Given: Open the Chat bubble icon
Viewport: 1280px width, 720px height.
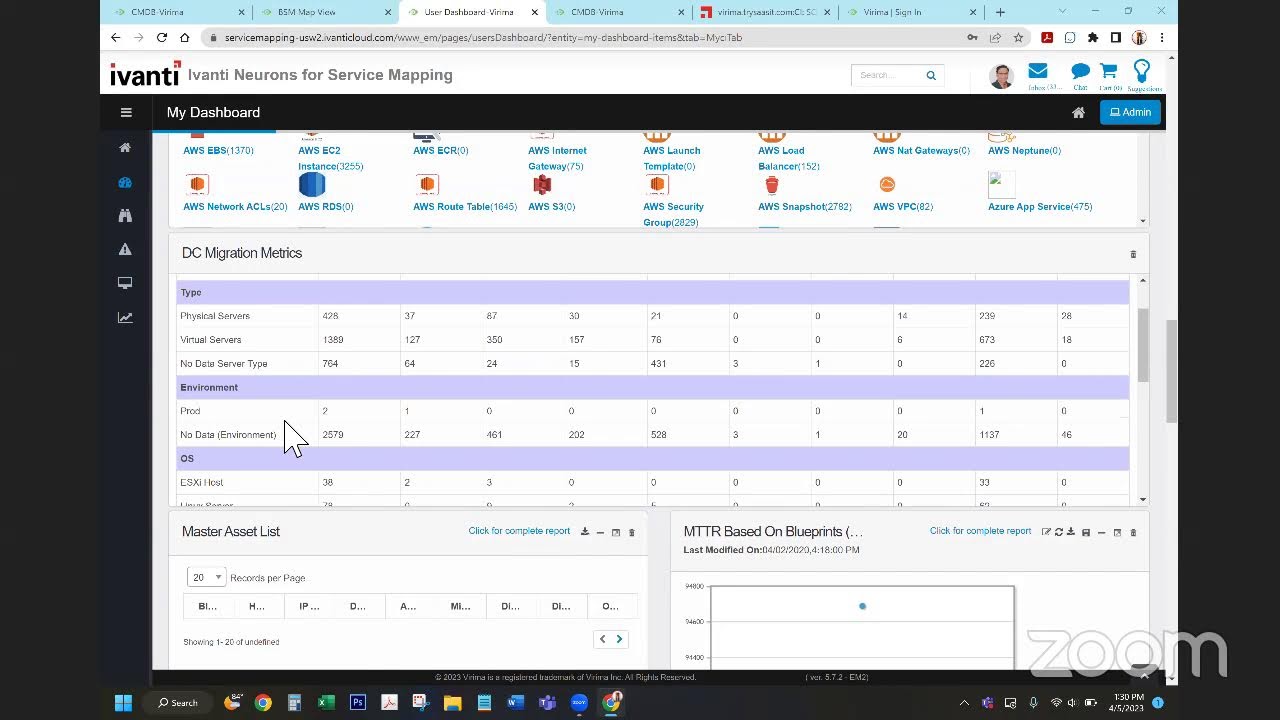Looking at the screenshot, I should pos(1080,71).
